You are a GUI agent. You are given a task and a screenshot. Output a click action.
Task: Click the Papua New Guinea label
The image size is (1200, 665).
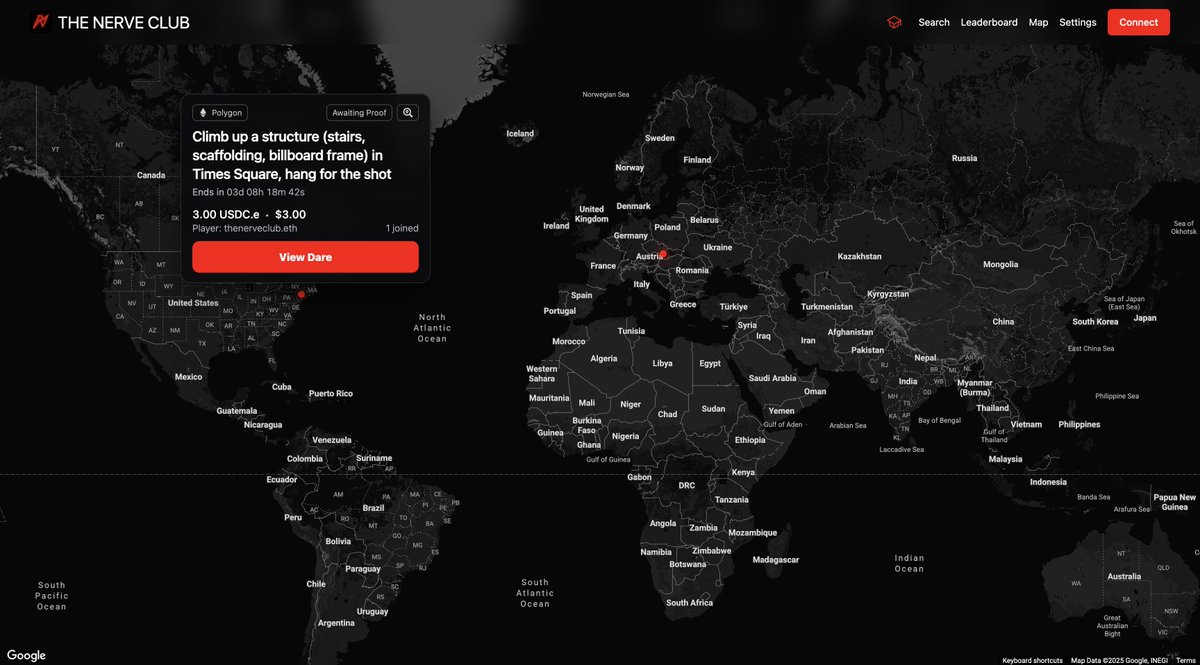point(1174,502)
